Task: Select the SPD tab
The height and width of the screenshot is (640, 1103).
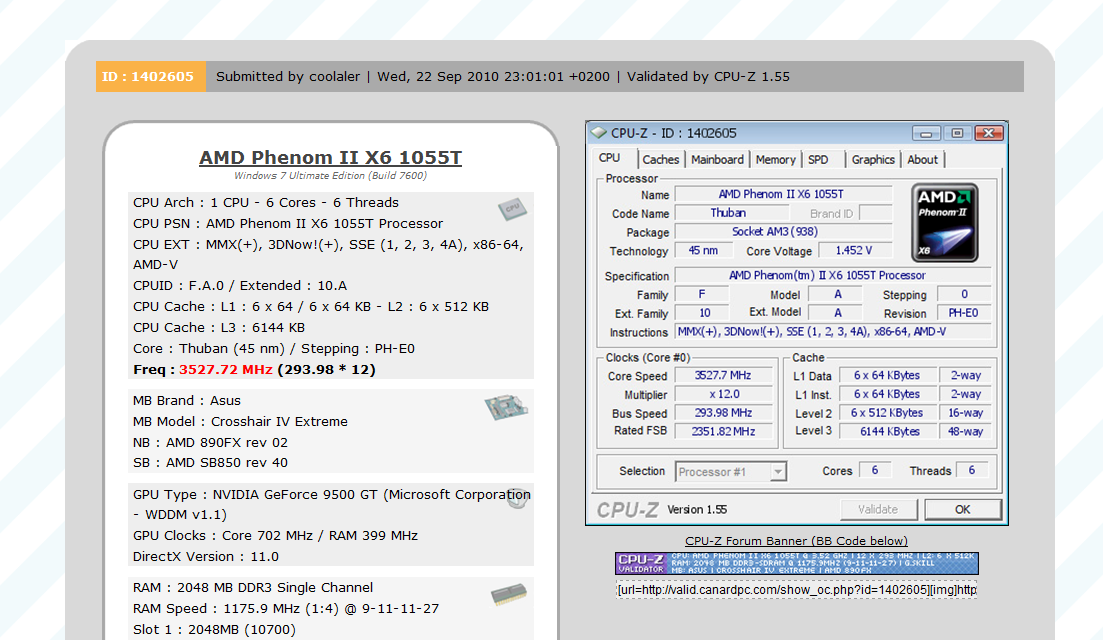Action: [818, 160]
